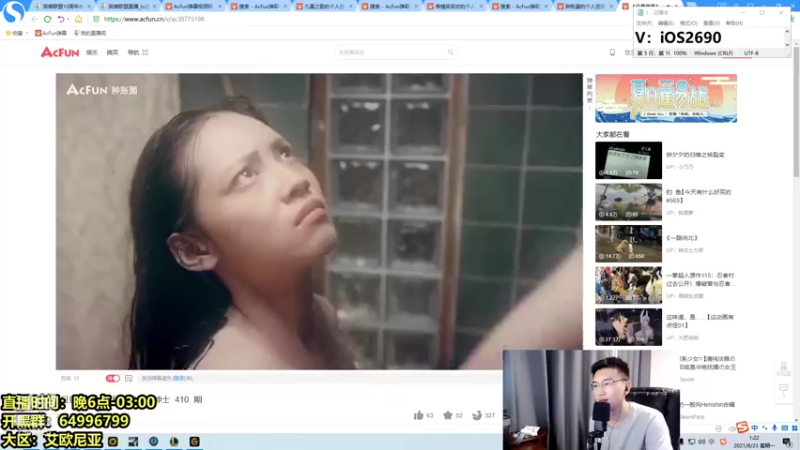The image size is (800, 450).
Task: Click the main video player area
Action: (319, 221)
